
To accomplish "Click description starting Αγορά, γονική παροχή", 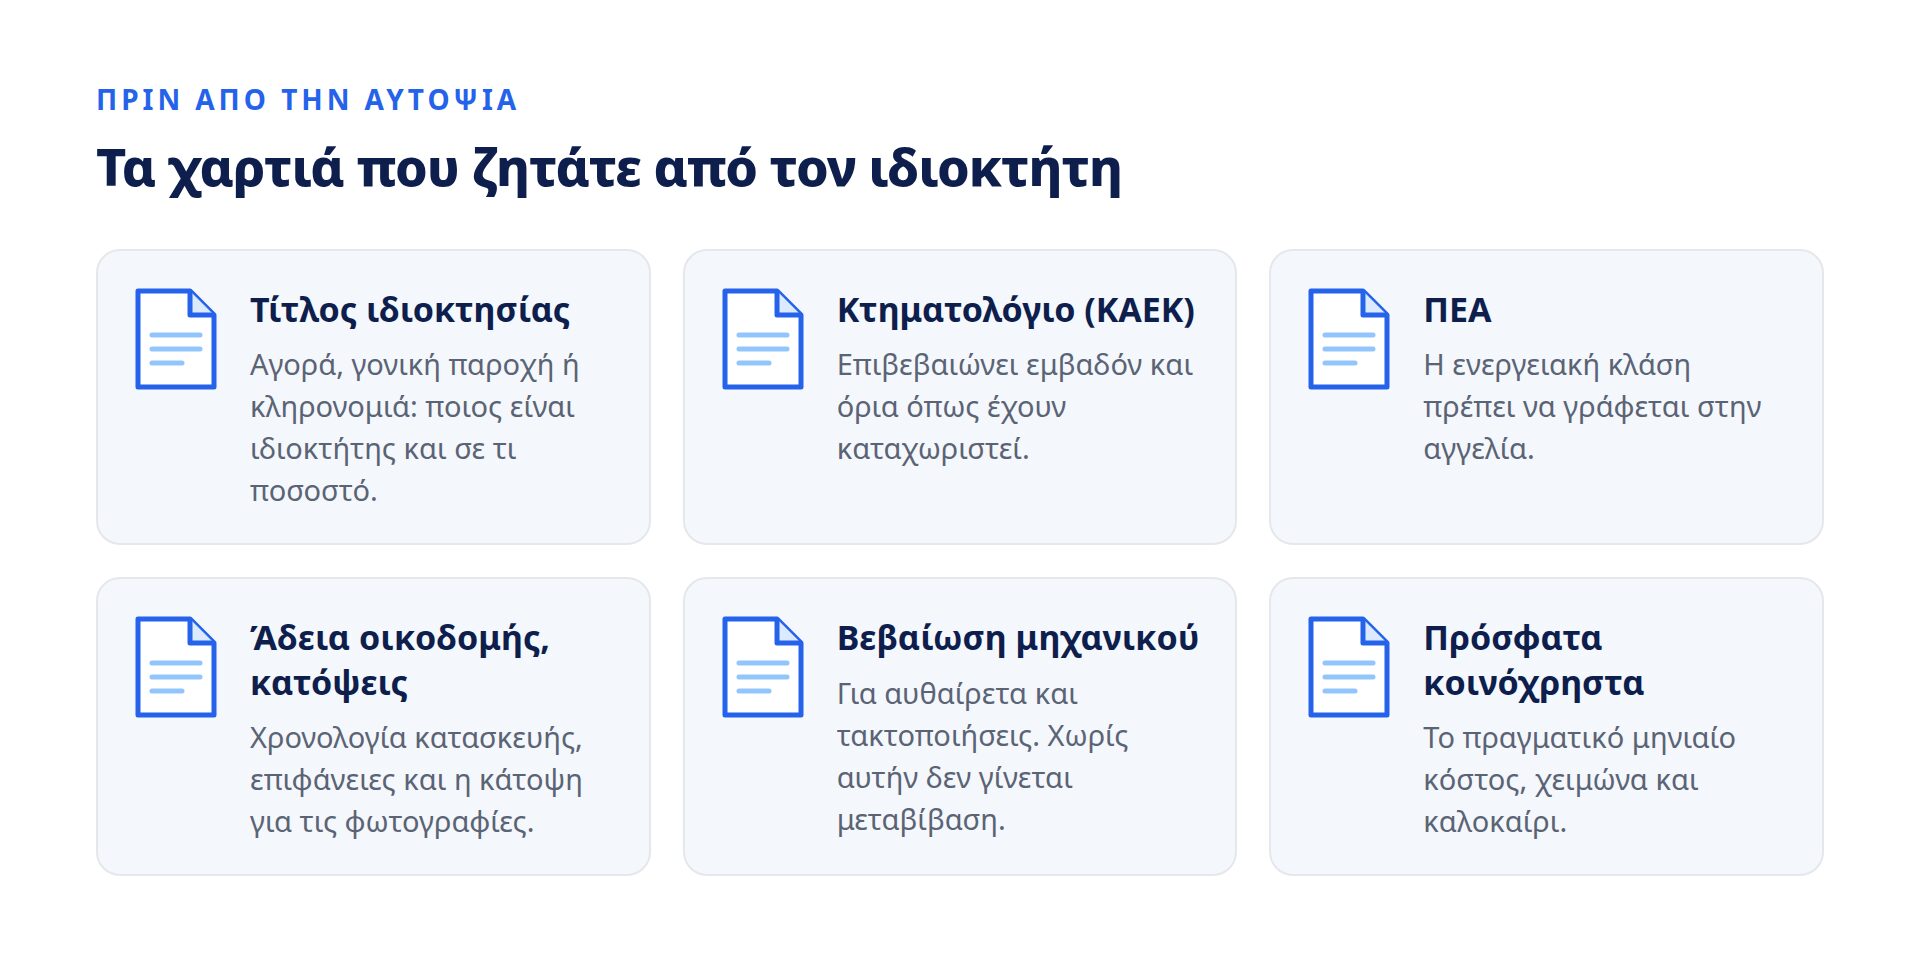I will [415, 428].
